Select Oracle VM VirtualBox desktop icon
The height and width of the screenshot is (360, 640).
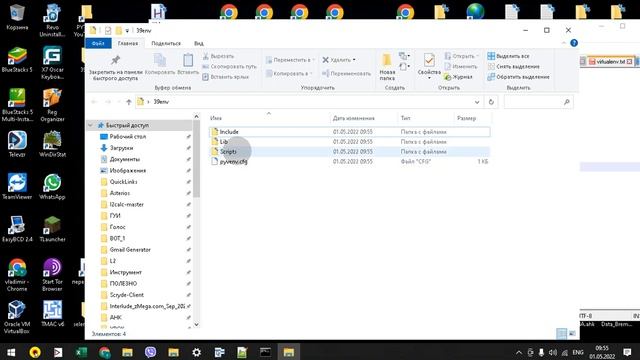click(x=17, y=317)
